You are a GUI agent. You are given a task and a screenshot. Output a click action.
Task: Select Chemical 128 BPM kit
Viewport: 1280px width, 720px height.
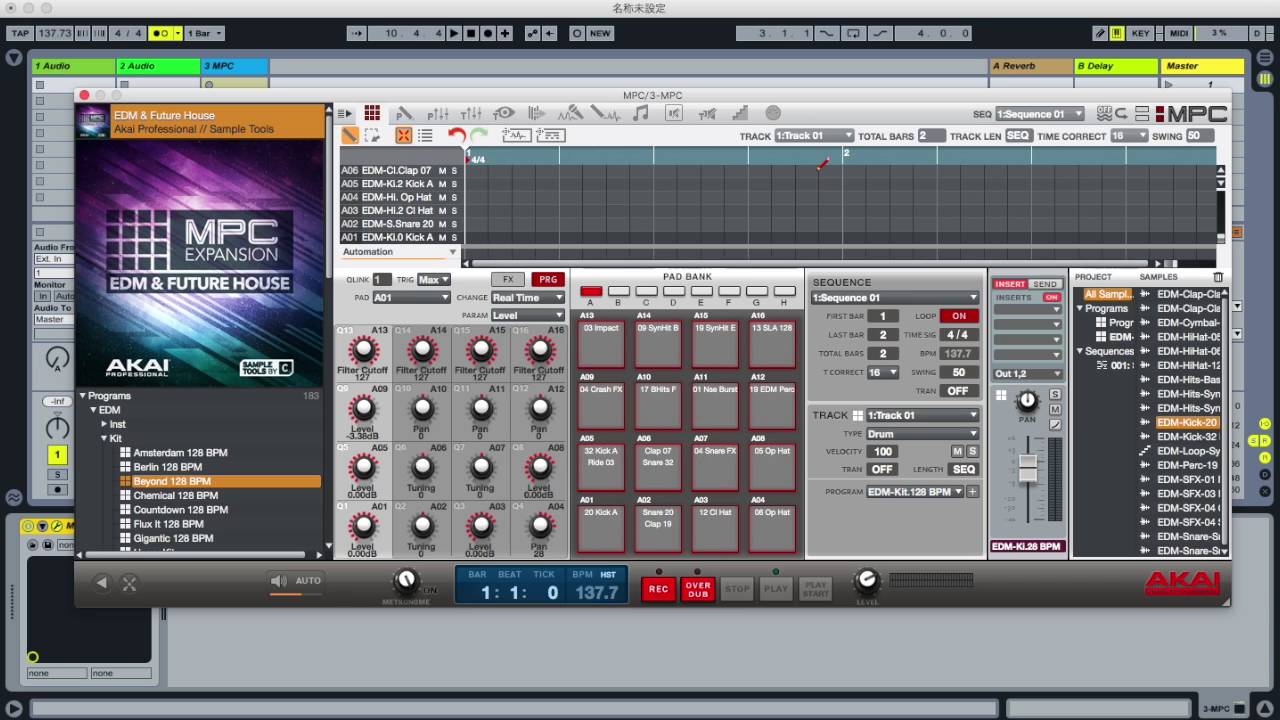point(176,495)
